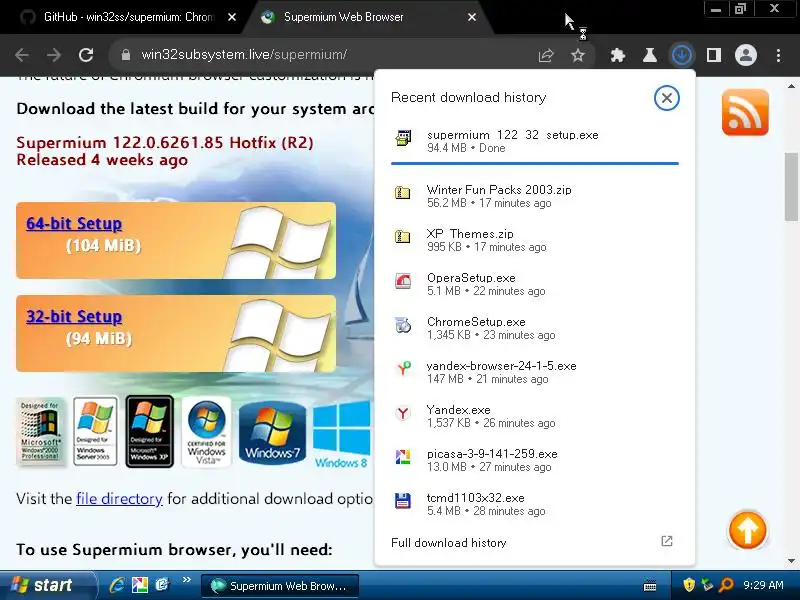Download the 32-bit Setup link
The height and width of the screenshot is (600, 800).
(74, 316)
